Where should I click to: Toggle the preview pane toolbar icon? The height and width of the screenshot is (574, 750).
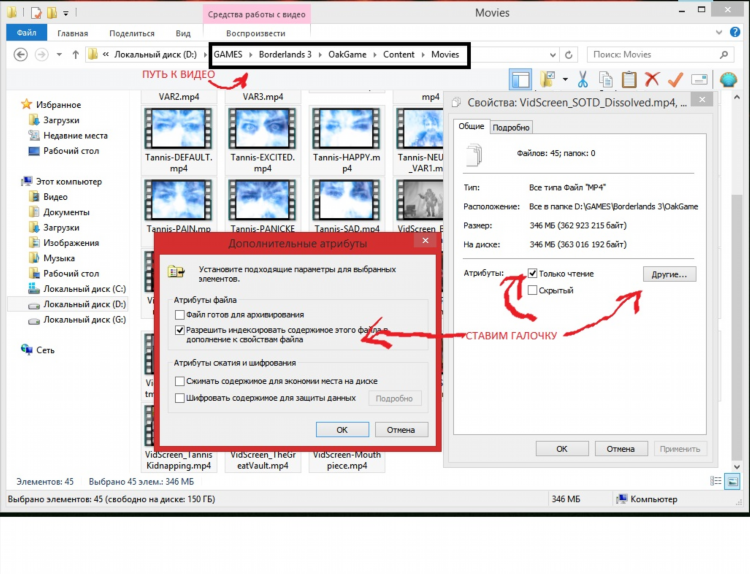520,79
